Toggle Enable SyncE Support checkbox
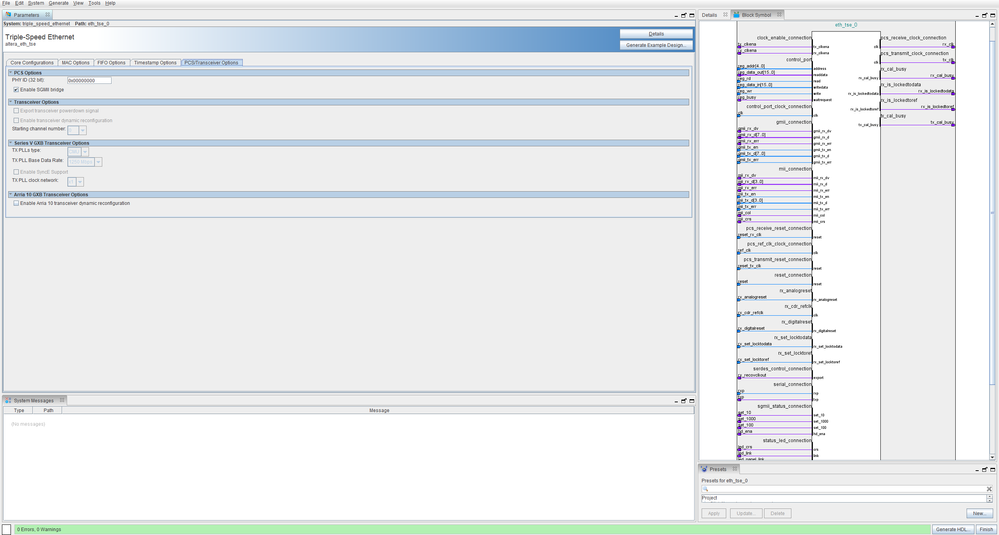The width and height of the screenshot is (999, 535). 16,172
